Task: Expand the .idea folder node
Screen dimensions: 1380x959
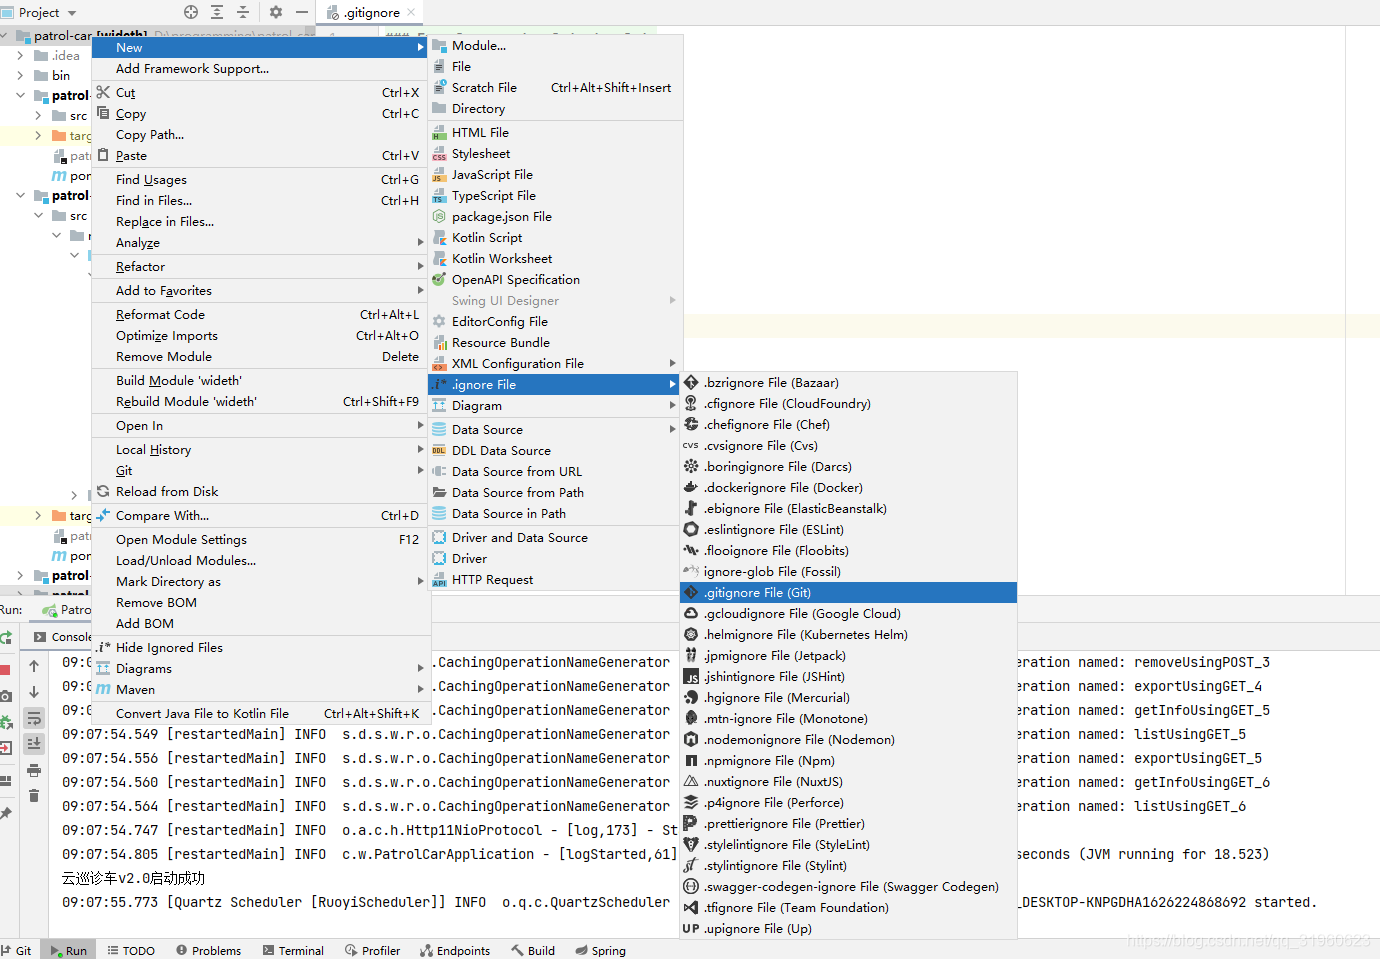Action: point(20,56)
